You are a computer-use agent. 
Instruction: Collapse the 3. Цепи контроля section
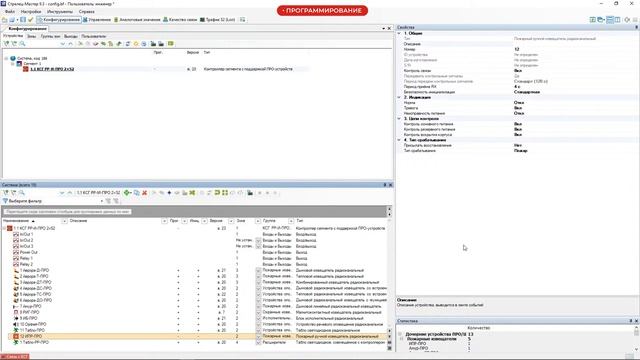point(399,119)
